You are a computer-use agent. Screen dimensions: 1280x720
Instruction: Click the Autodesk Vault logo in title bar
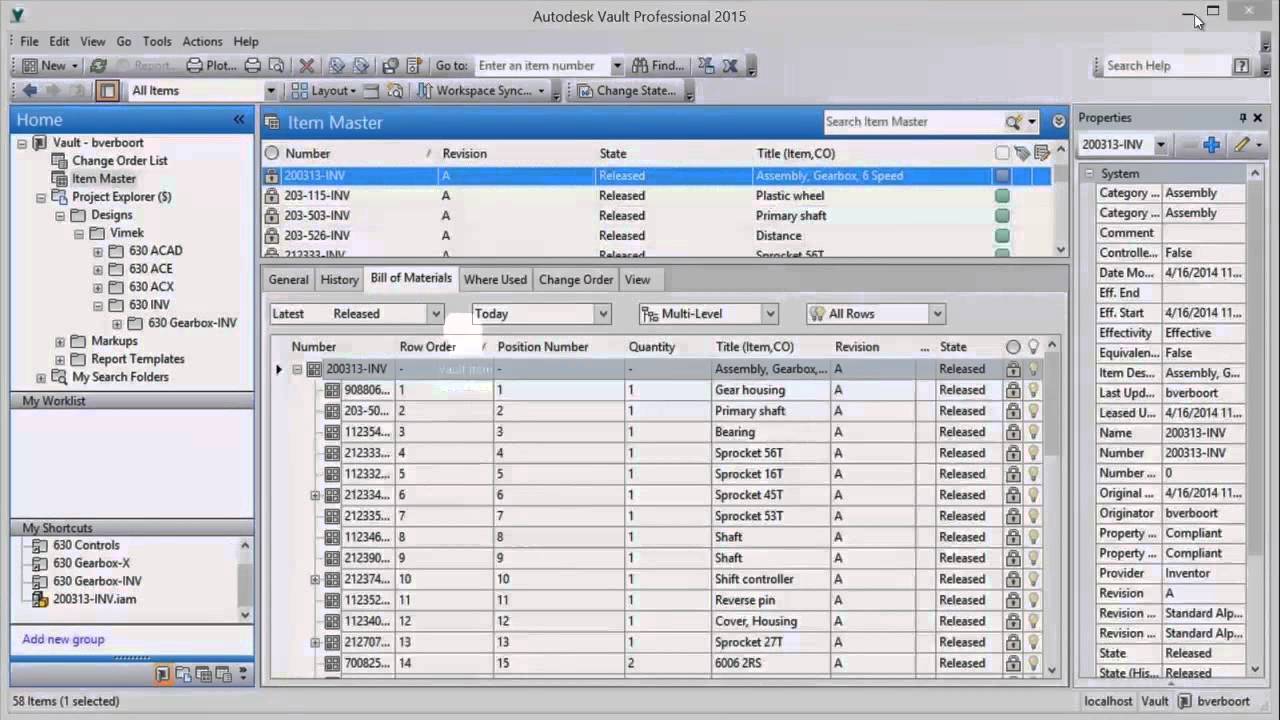19,15
